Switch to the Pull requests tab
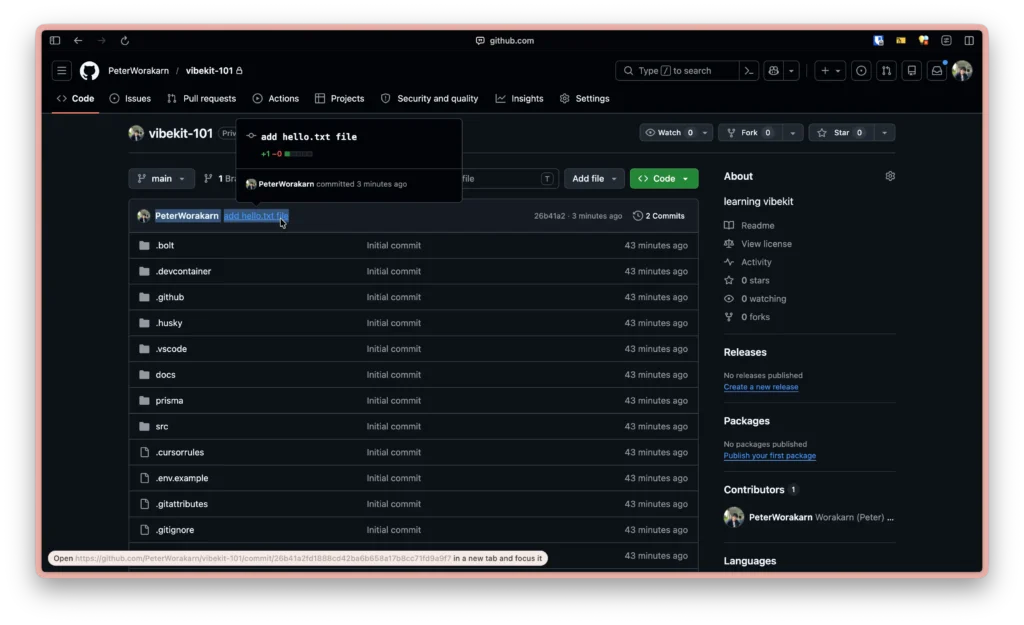Image resolution: width=1024 pixels, height=625 pixels. click(x=201, y=99)
